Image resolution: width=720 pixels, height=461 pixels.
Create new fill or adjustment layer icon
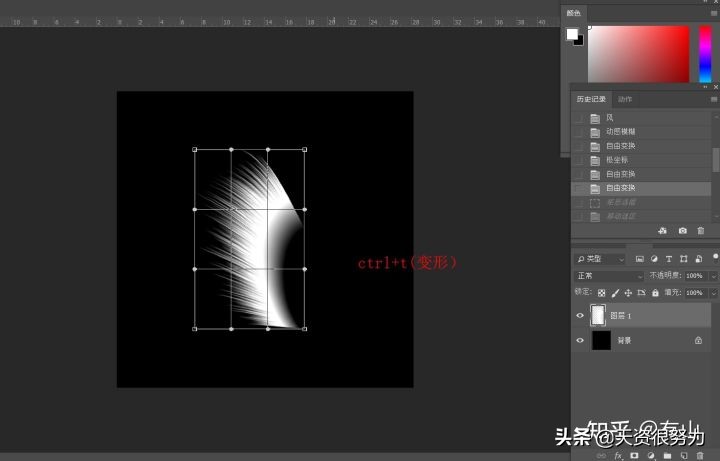click(651, 455)
